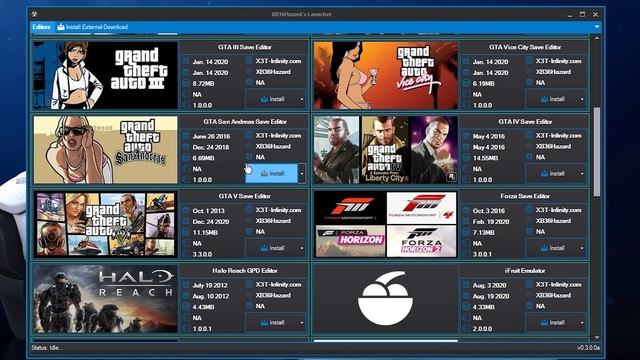640x360 pixels.
Task: Open the Install External Download tab
Action: (93, 27)
